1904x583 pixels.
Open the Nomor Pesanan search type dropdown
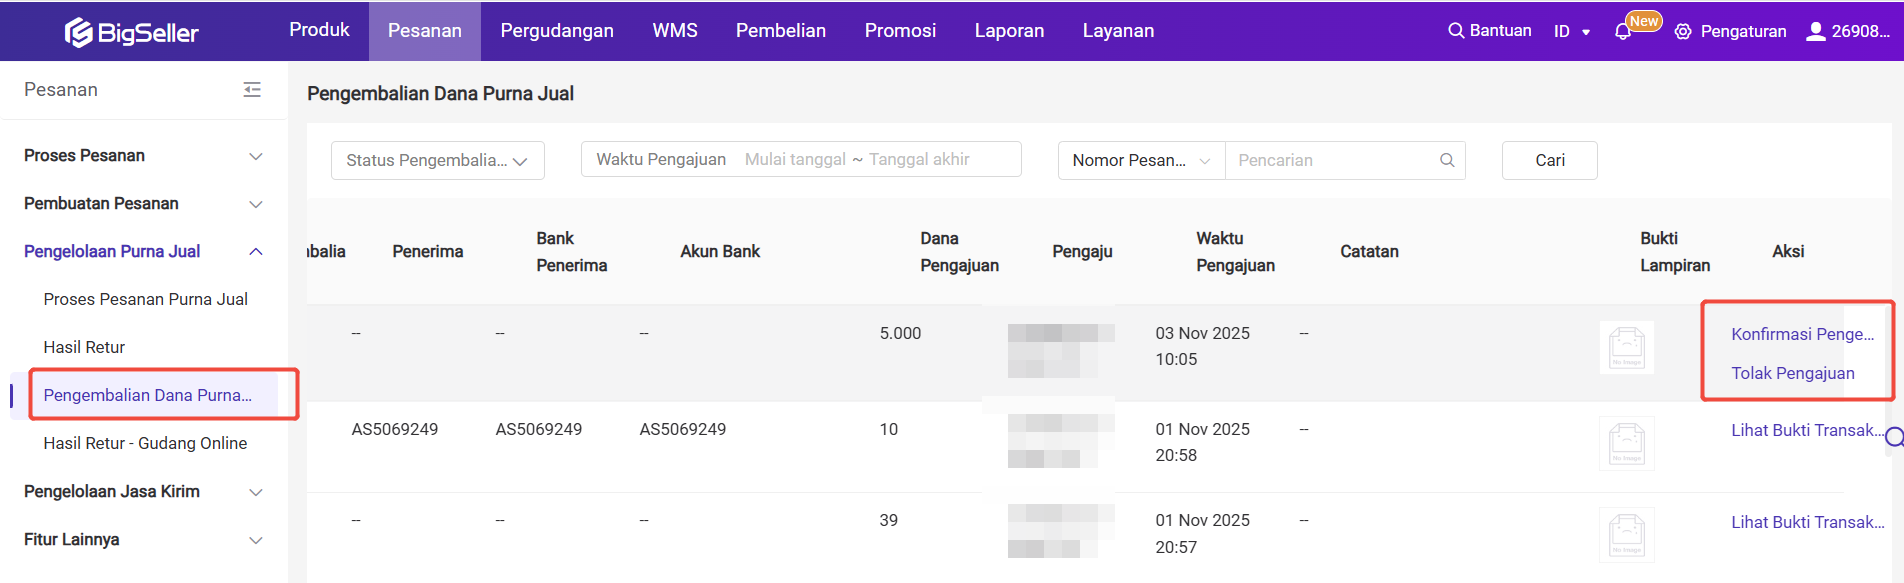tap(1140, 160)
